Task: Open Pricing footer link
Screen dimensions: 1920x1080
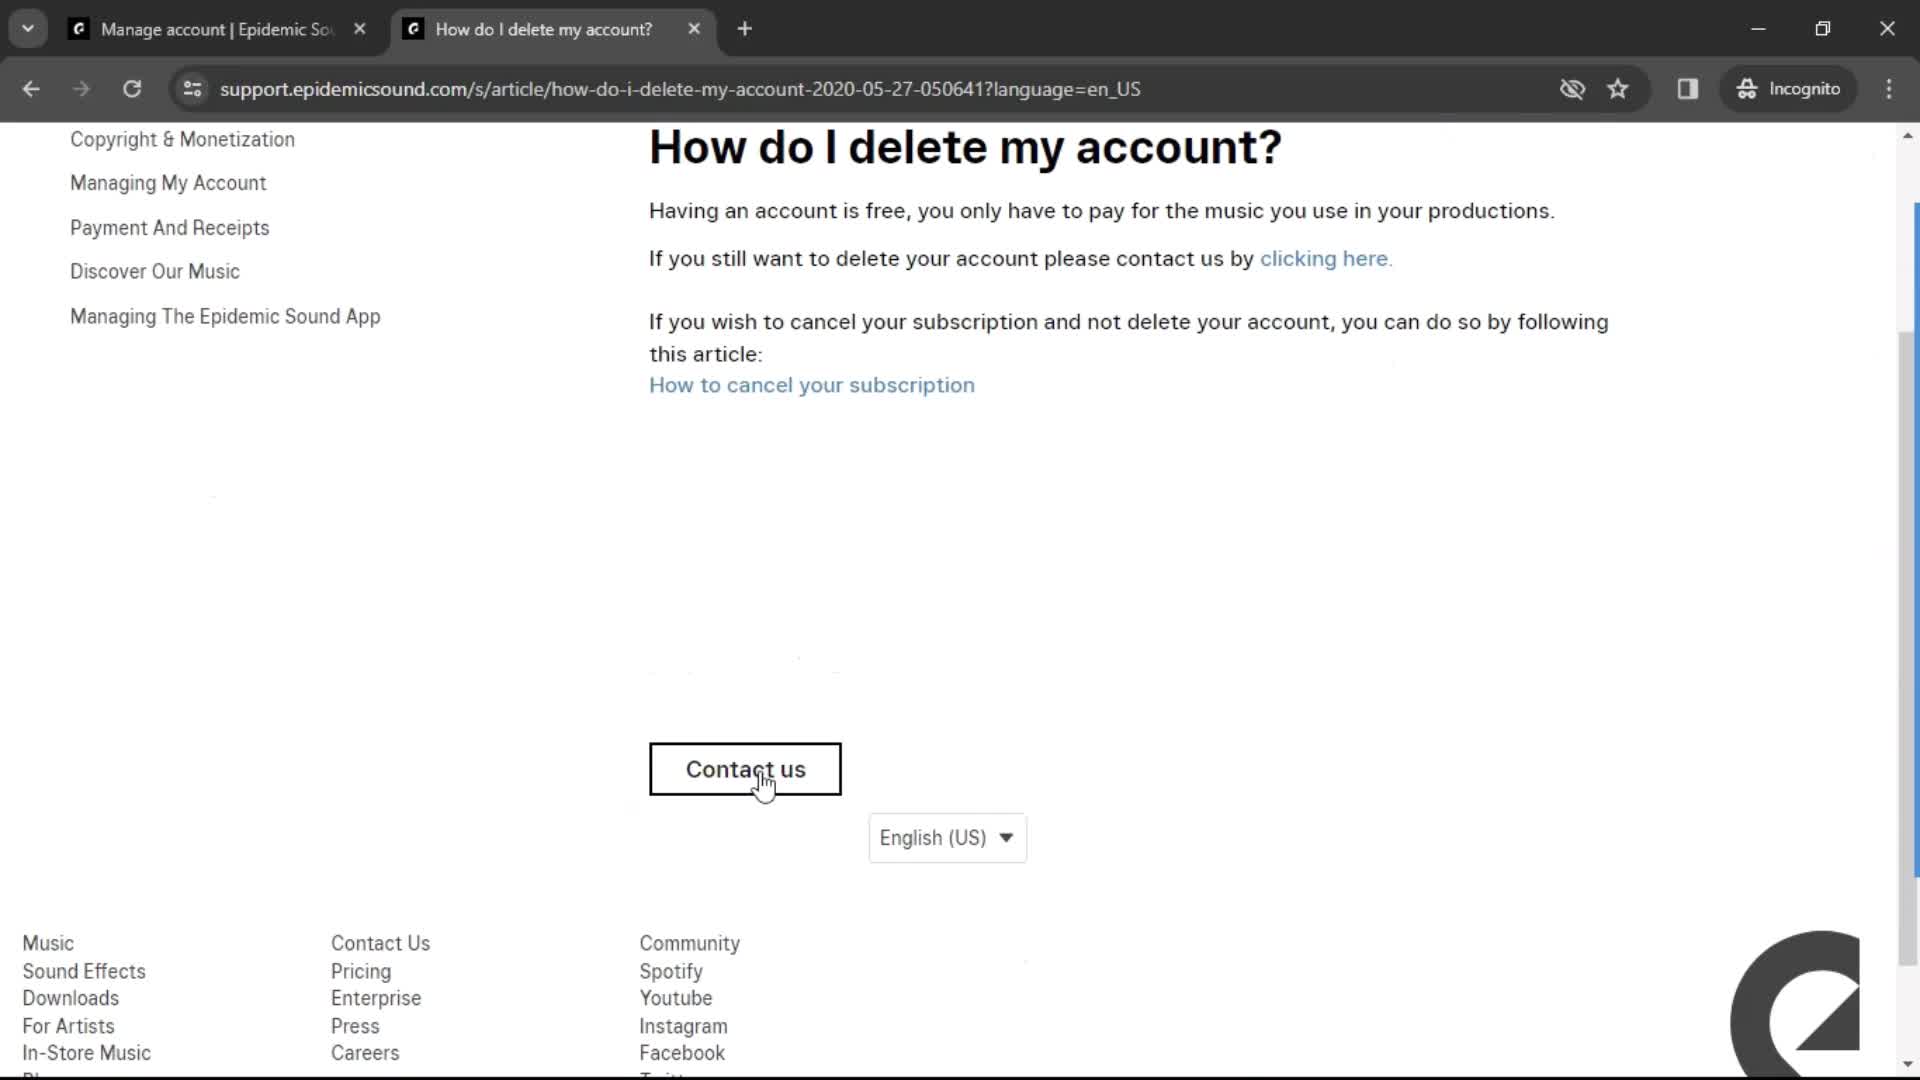Action: pyautogui.click(x=361, y=971)
